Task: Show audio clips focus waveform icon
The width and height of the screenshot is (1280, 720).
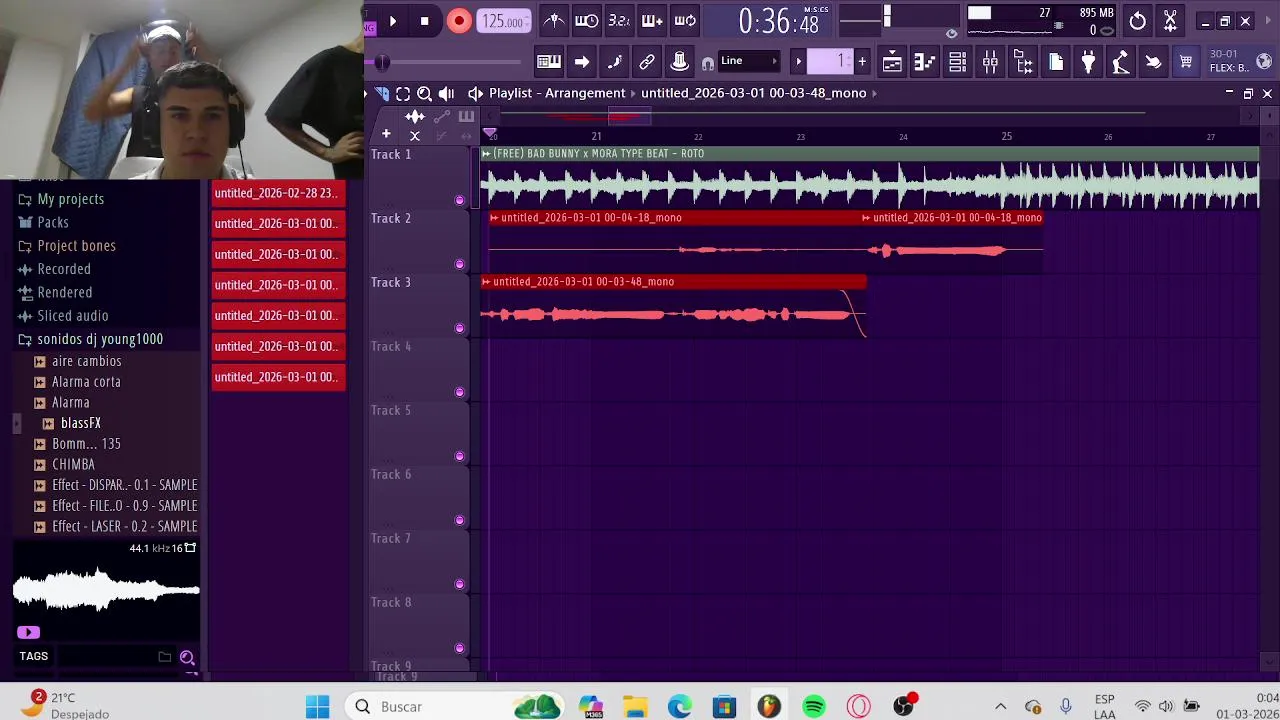Action: [415, 116]
